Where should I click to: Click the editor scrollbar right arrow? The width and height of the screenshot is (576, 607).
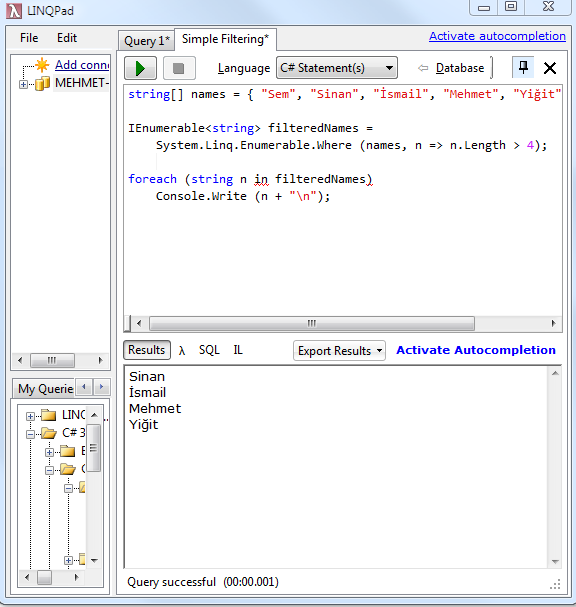[553, 323]
